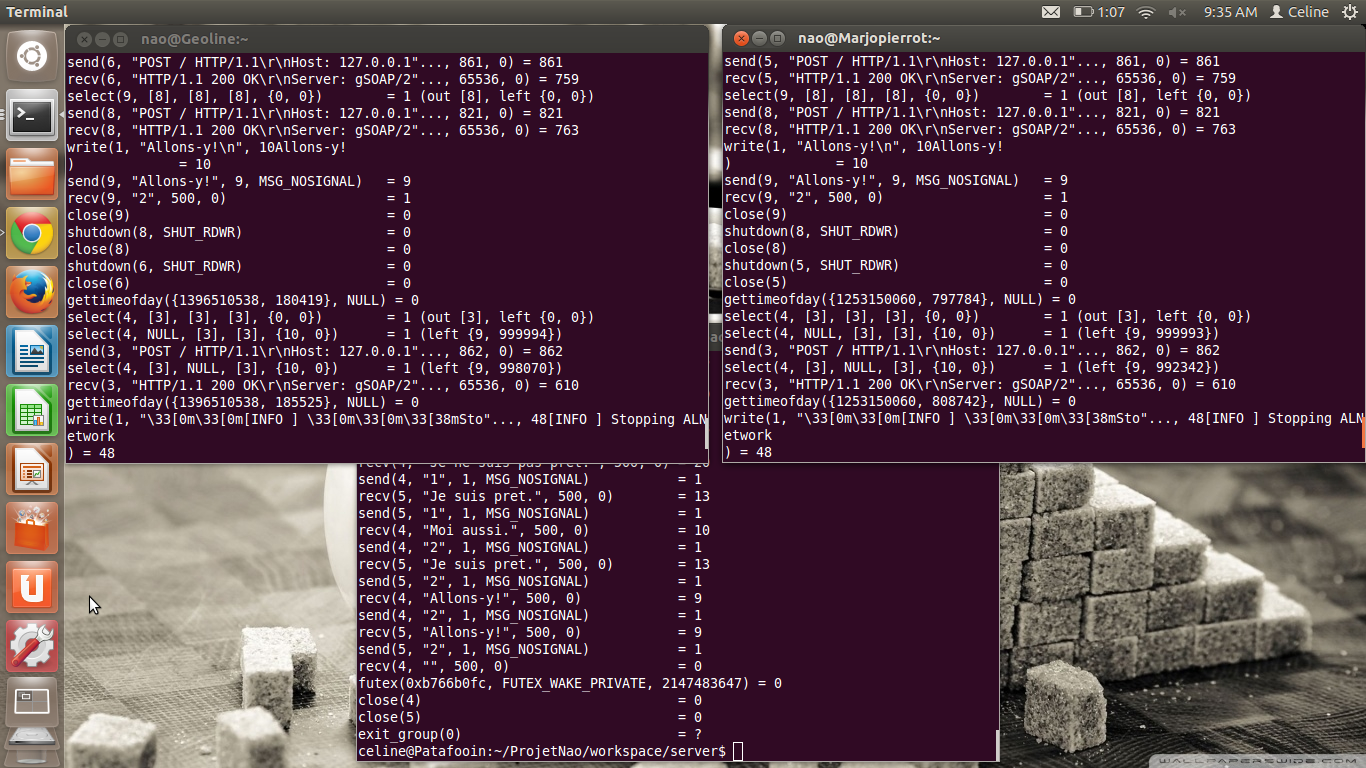Screen dimensions: 1366x768
Task: Launch Google Chrome from the dock
Action: (32, 234)
